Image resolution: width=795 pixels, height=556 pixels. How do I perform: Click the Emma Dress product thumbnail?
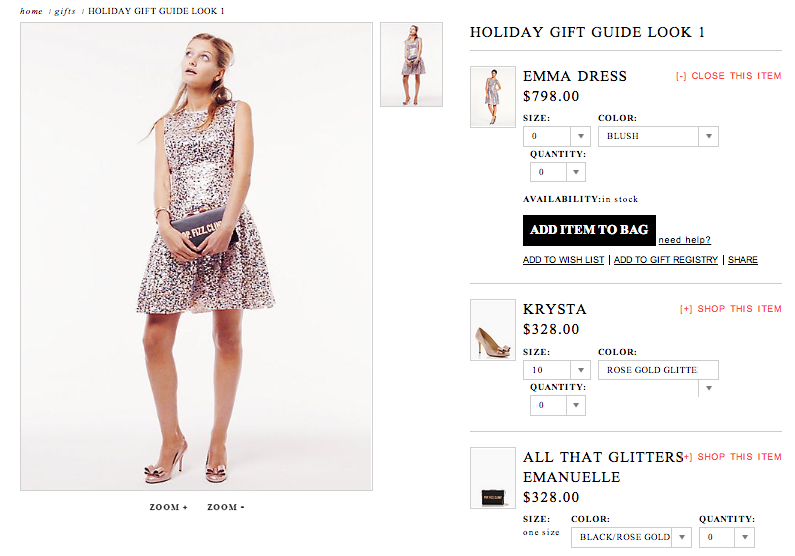click(x=492, y=96)
